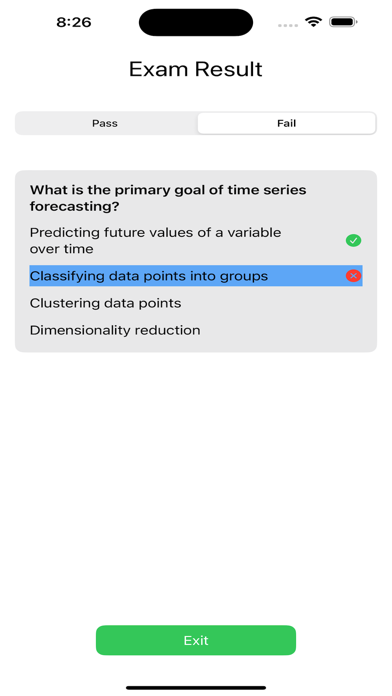Tap the Dynamic Island at the top

pos(196,22)
